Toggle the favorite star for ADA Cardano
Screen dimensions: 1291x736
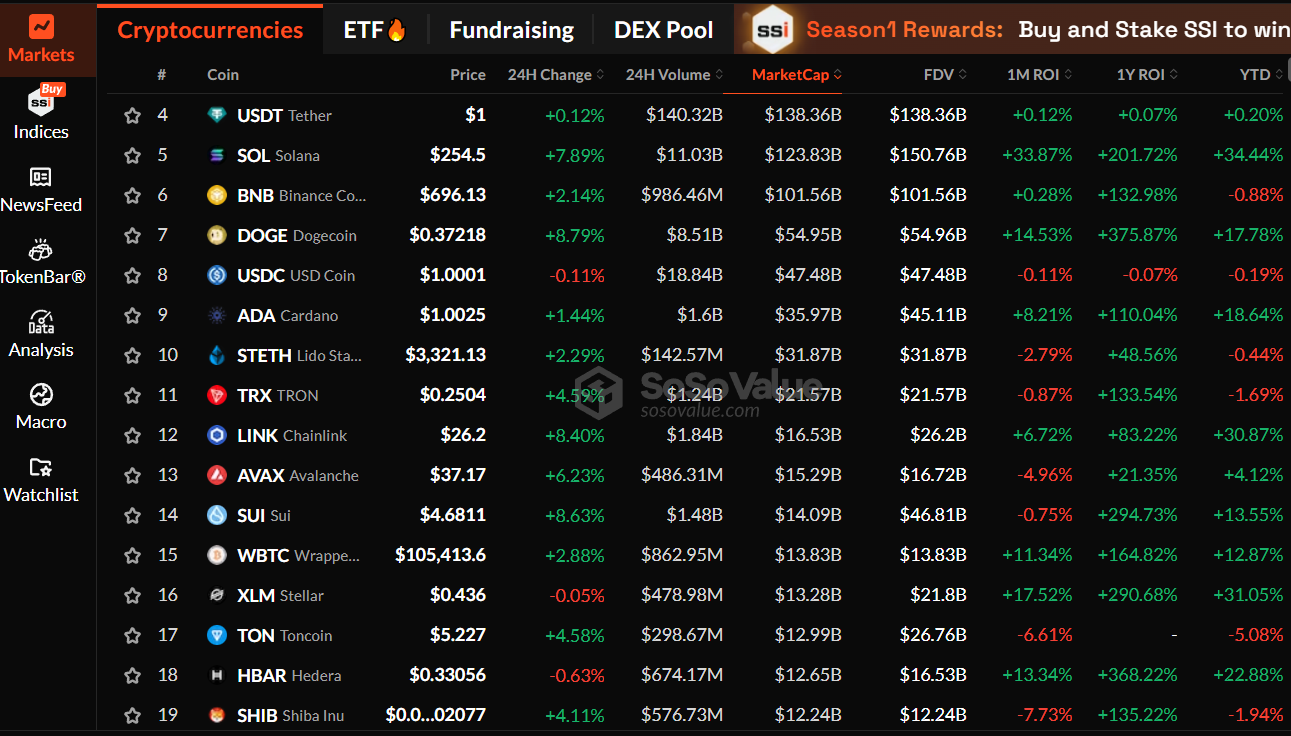pos(132,315)
